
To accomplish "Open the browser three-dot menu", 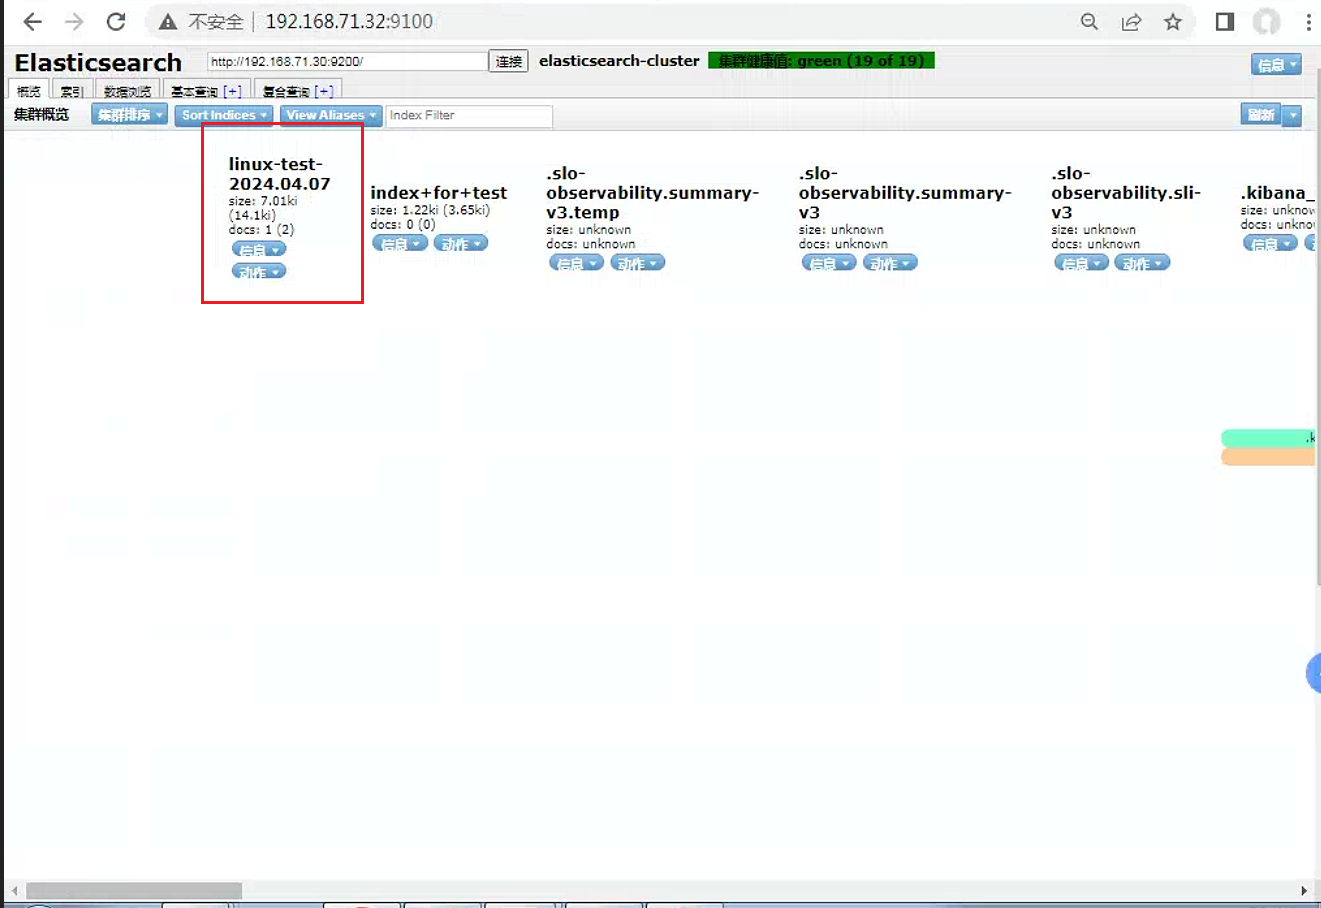I will (1308, 22).
